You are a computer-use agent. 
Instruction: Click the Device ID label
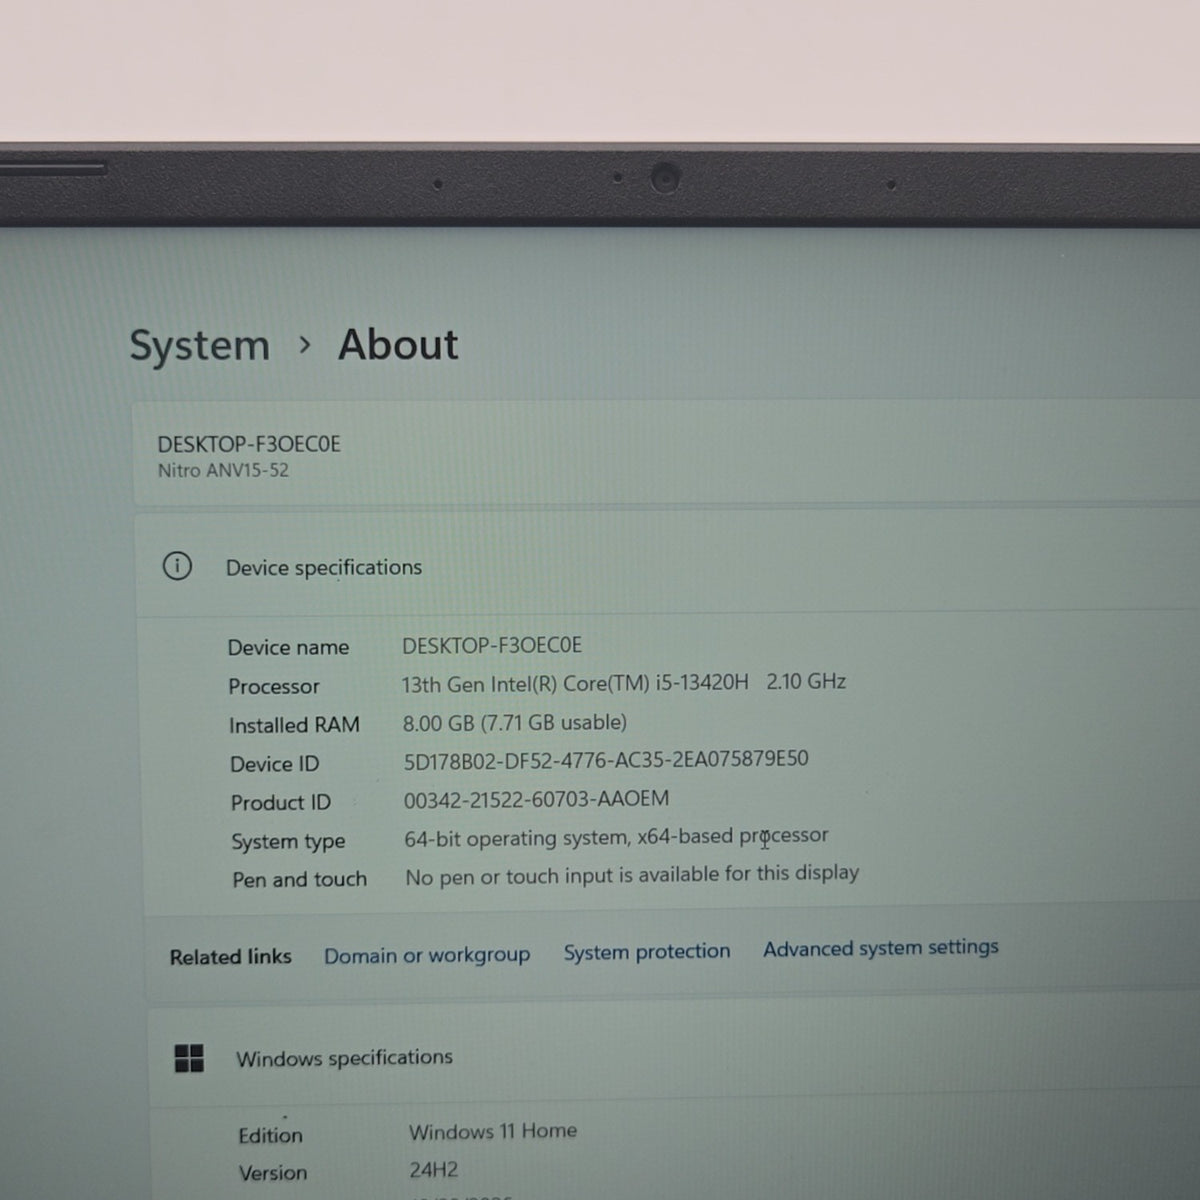coord(275,764)
